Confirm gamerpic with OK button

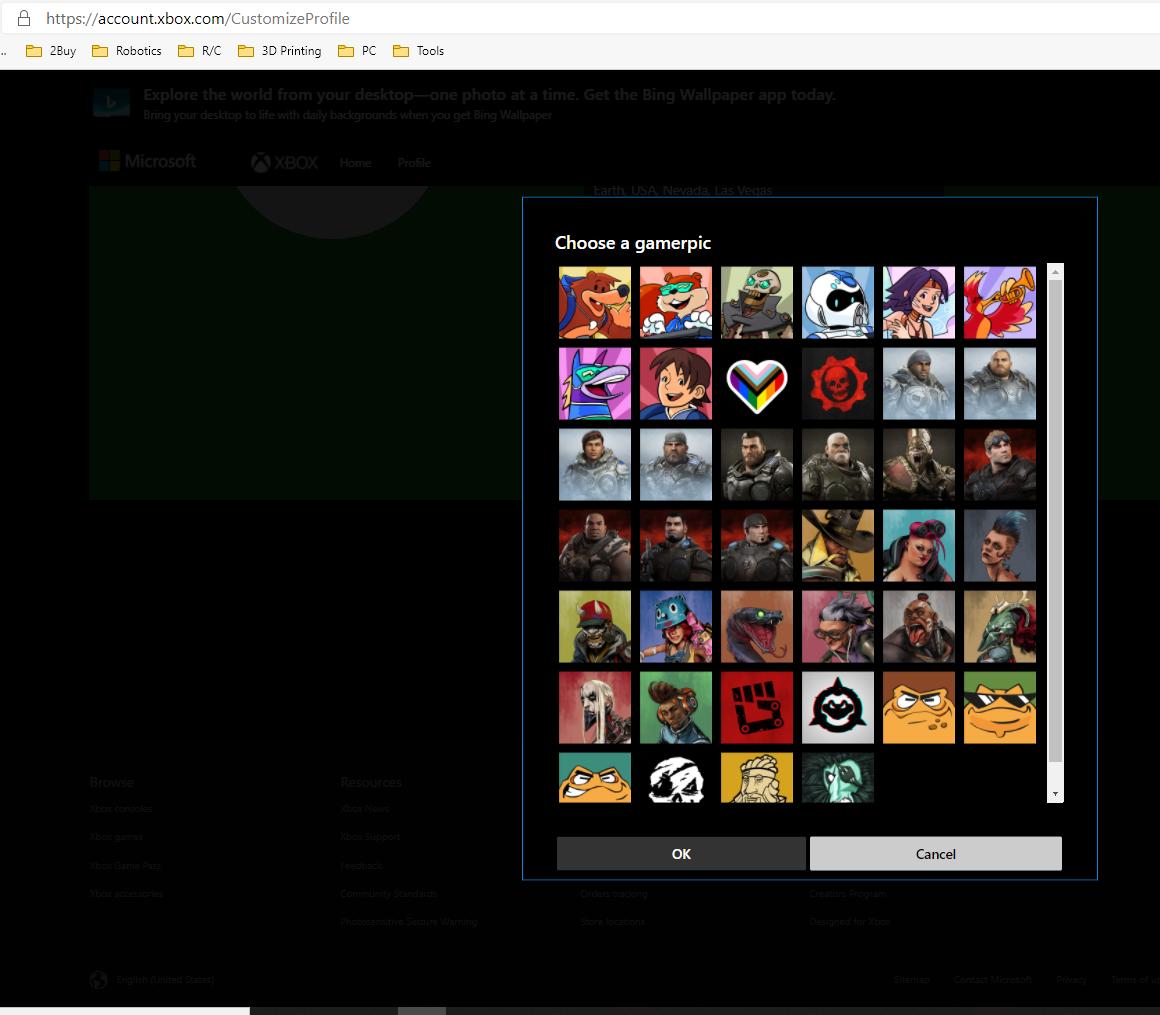click(681, 854)
